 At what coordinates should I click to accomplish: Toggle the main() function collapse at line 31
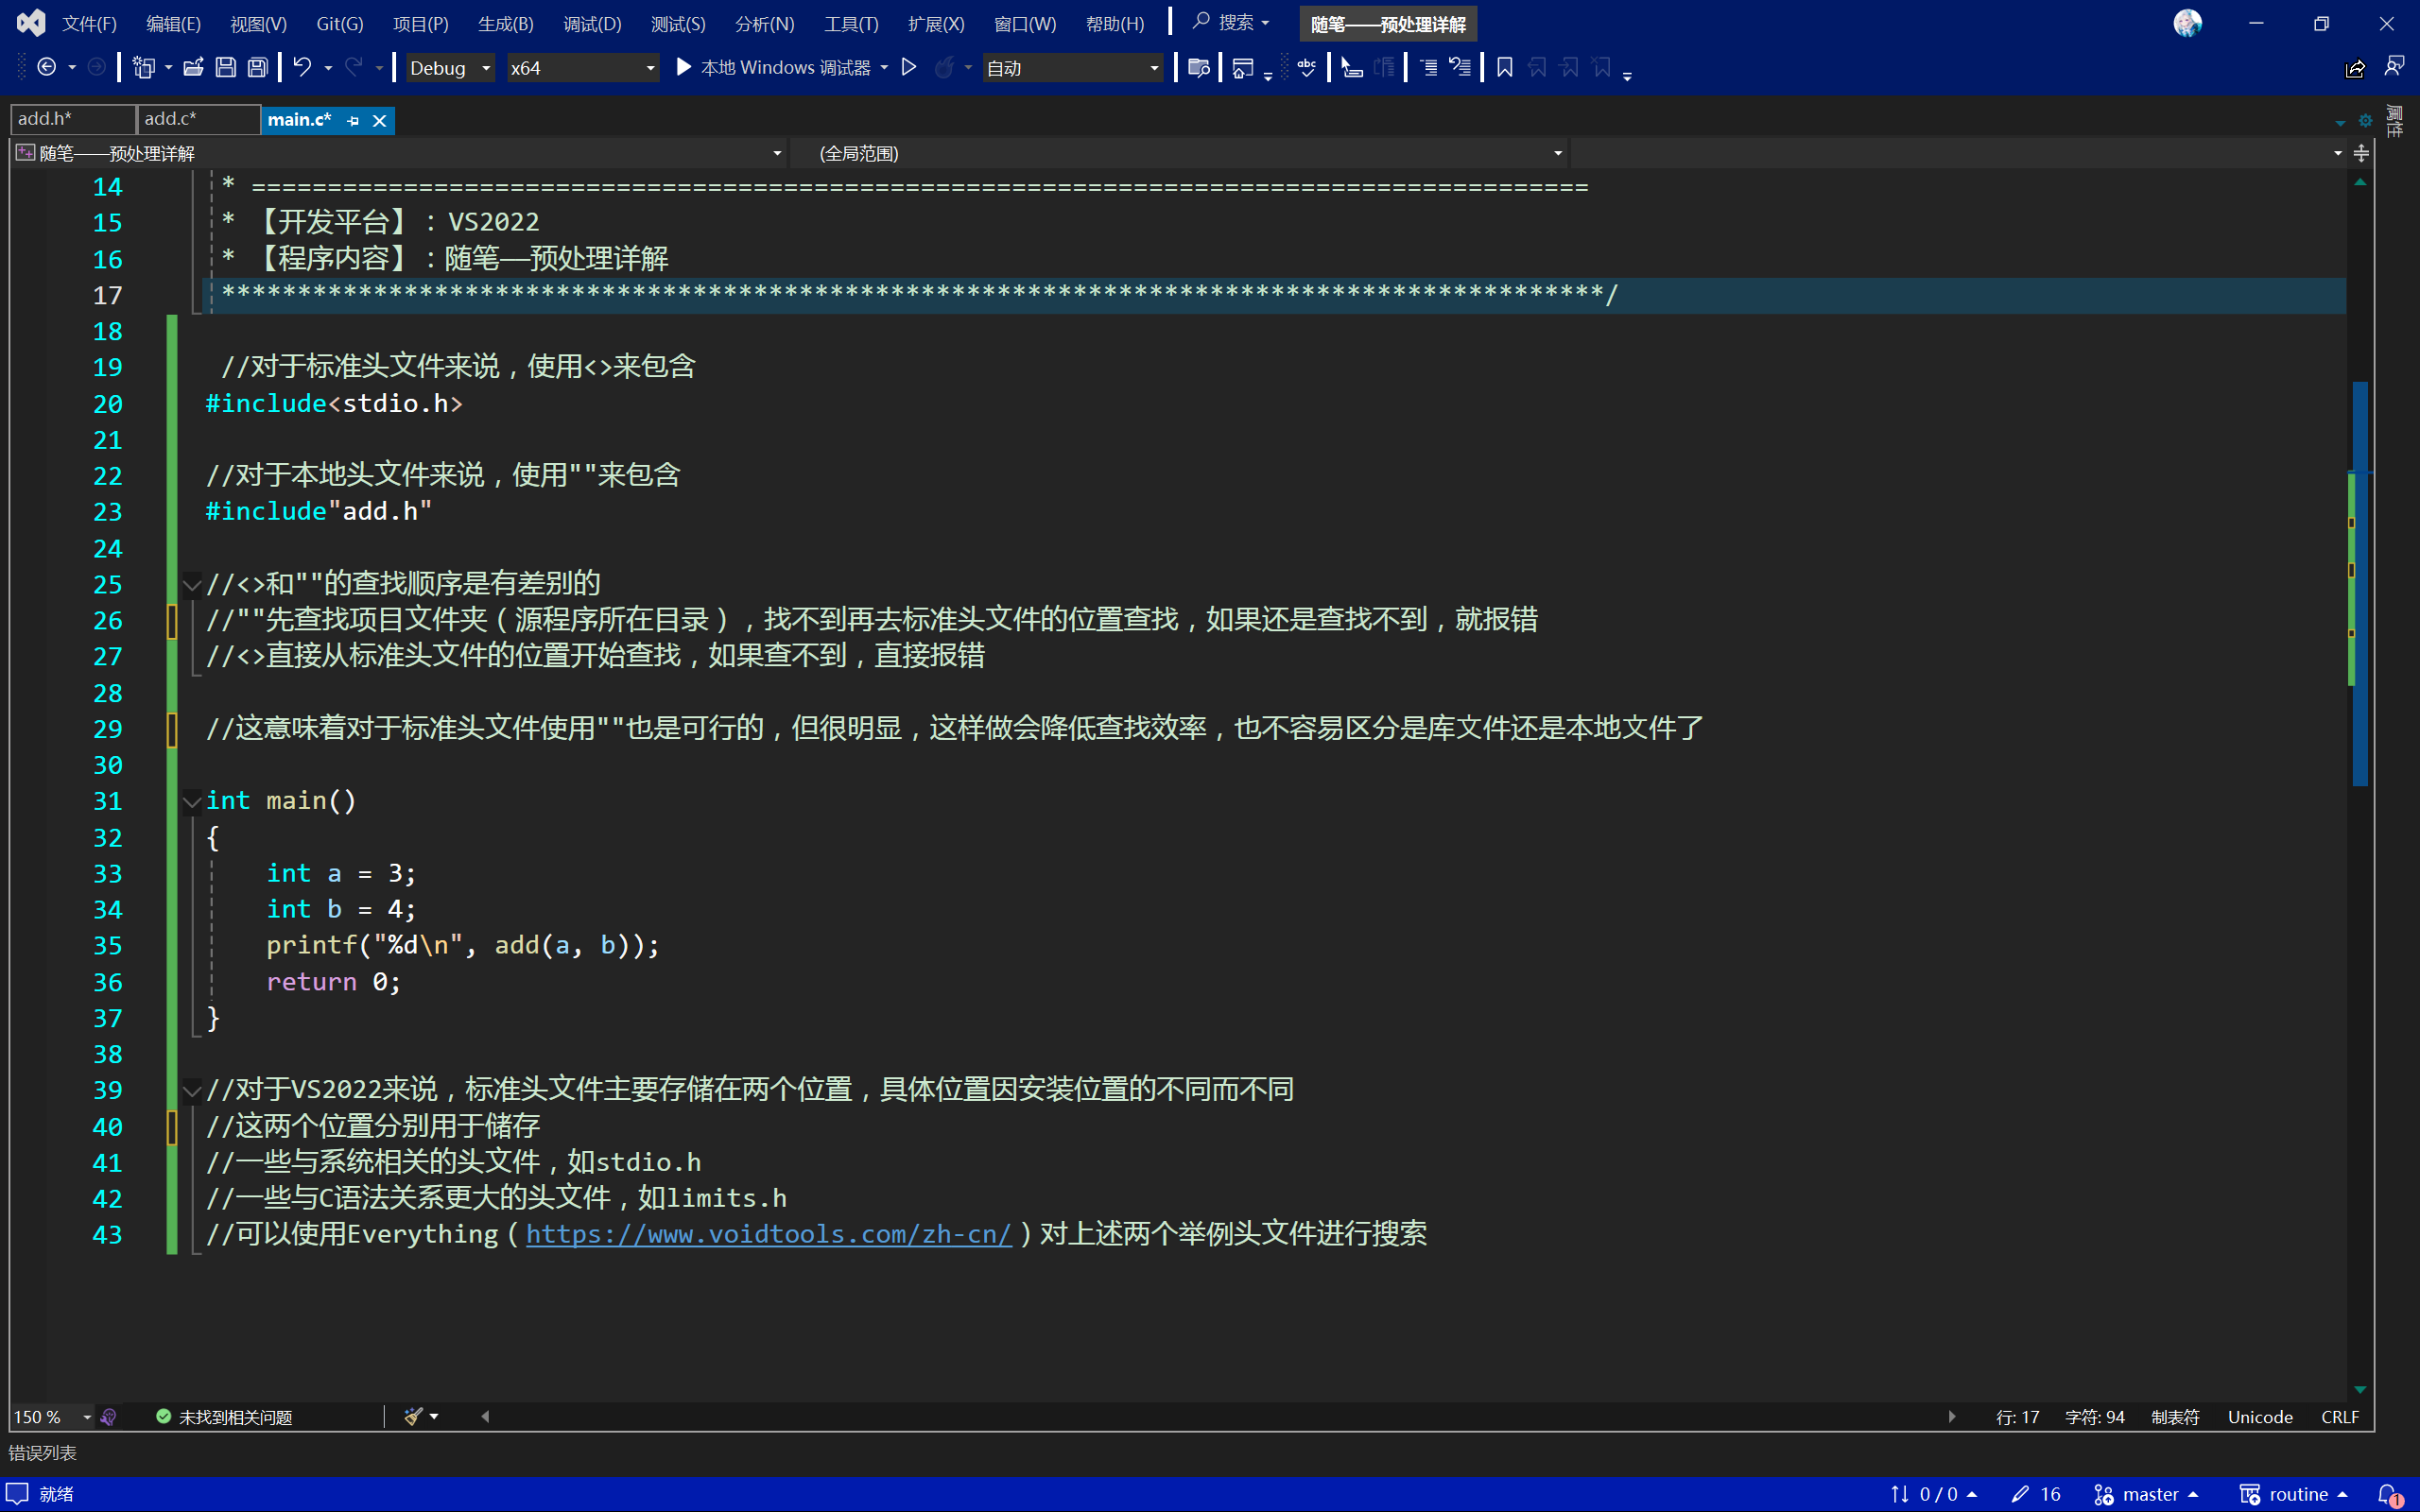(192, 799)
